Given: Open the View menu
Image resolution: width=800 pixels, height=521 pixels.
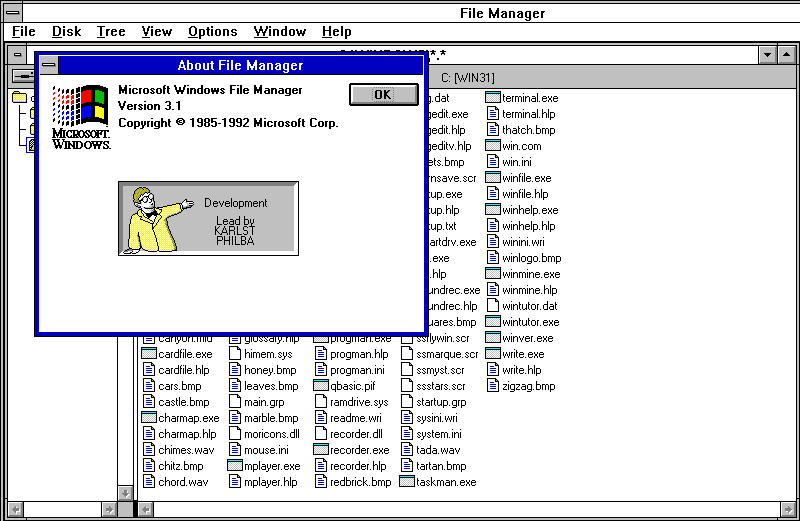Looking at the screenshot, I should tap(157, 32).
